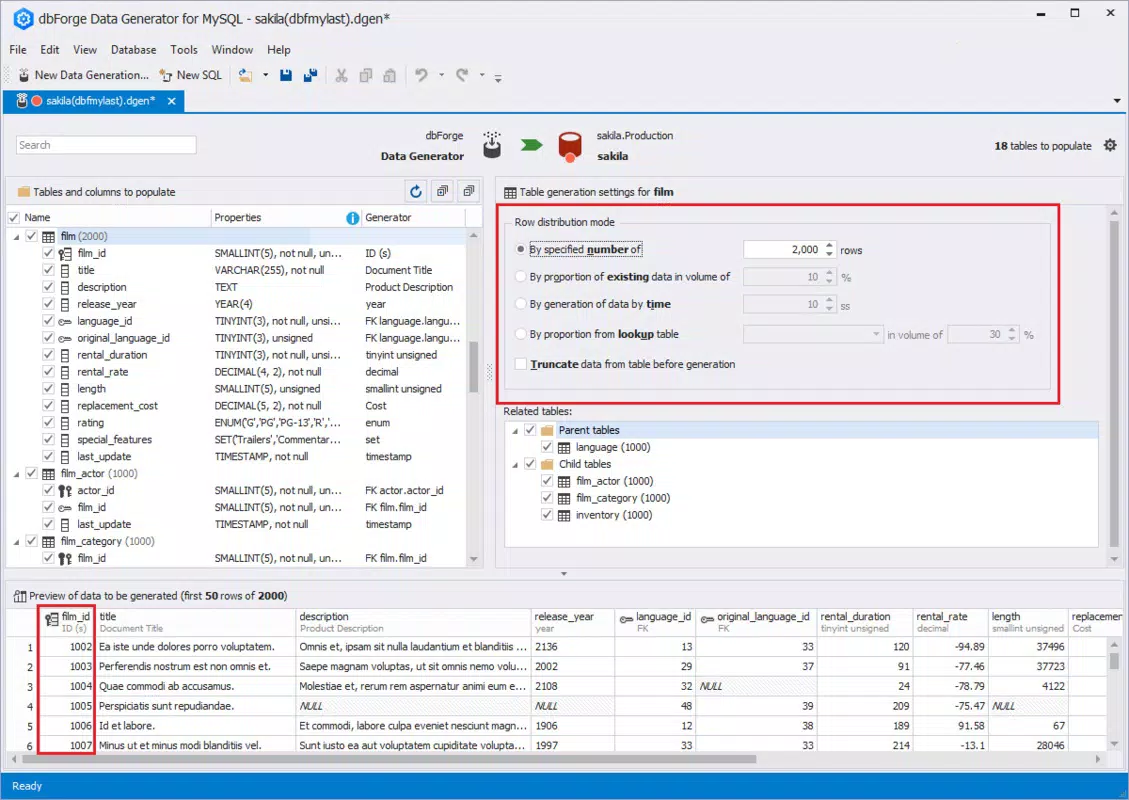The width and height of the screenshot is (1129, 800).
Task: Open the dropdown arrow beside Open icon
Action: click(265, 75)
